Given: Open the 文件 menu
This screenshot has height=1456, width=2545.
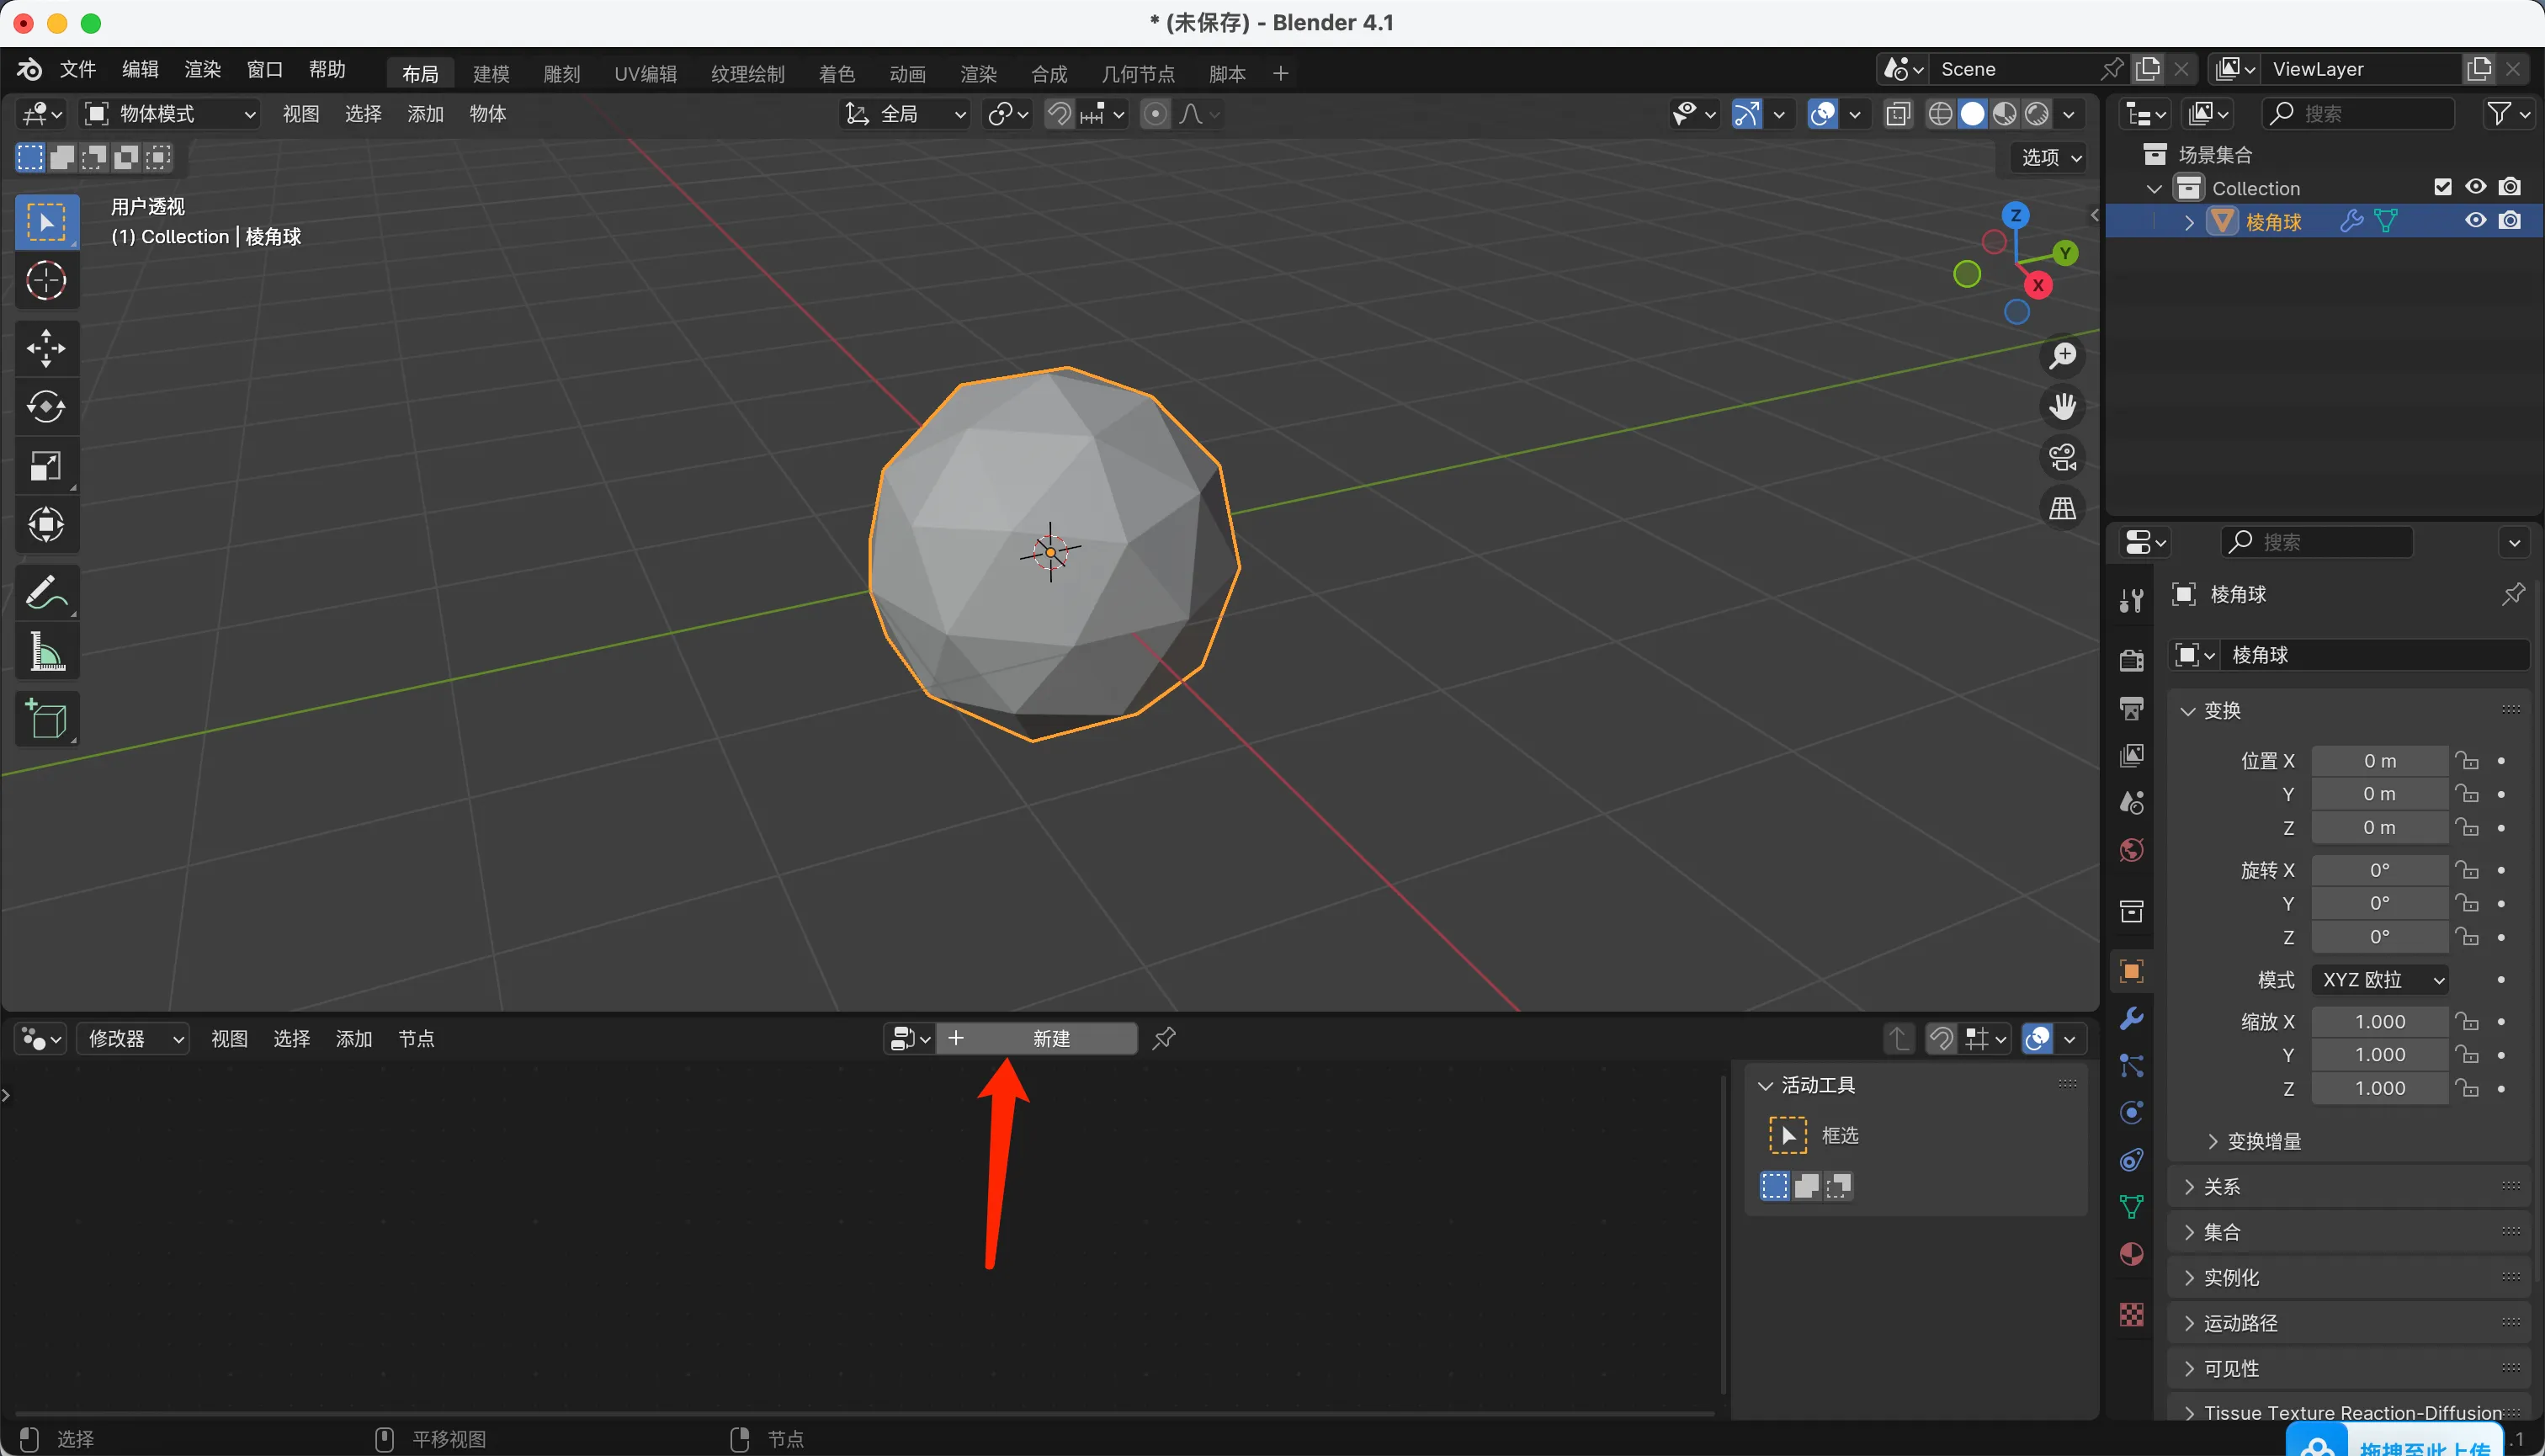Looking at the screenshot, I should coord(77,69).
